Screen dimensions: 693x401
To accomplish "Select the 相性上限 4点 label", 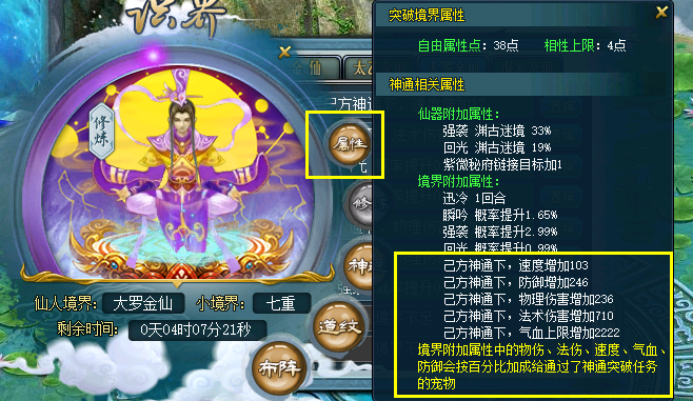I will click(x=585, y=45).
